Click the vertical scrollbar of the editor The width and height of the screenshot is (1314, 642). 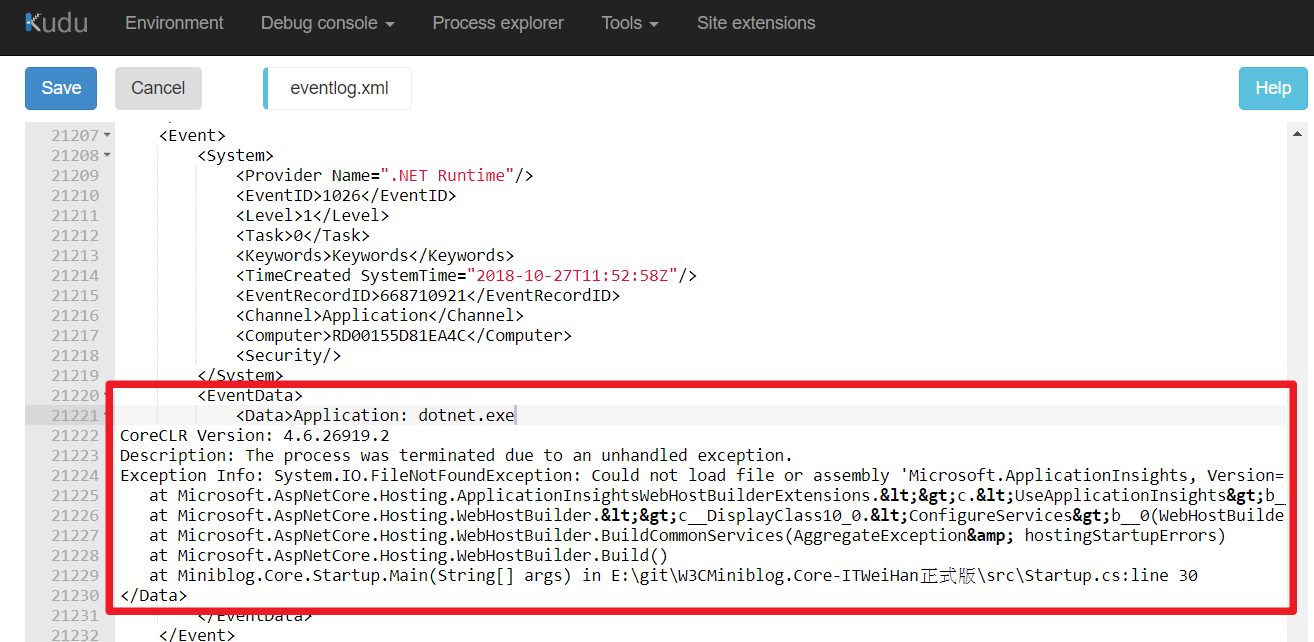(1295, 380)
